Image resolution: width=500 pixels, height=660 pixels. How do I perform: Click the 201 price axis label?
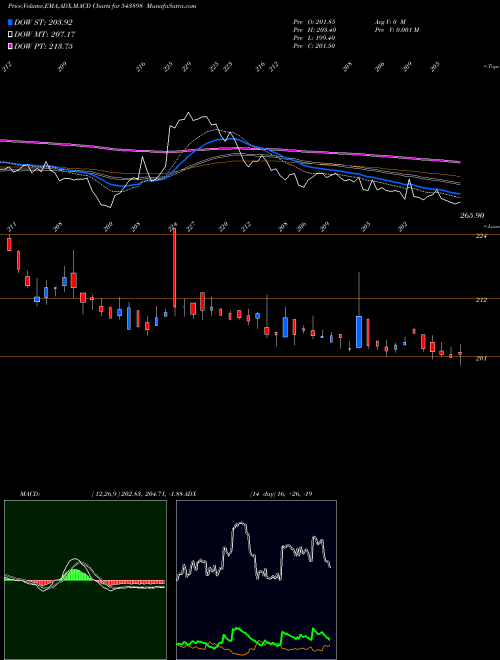click(x=481, y=358)
